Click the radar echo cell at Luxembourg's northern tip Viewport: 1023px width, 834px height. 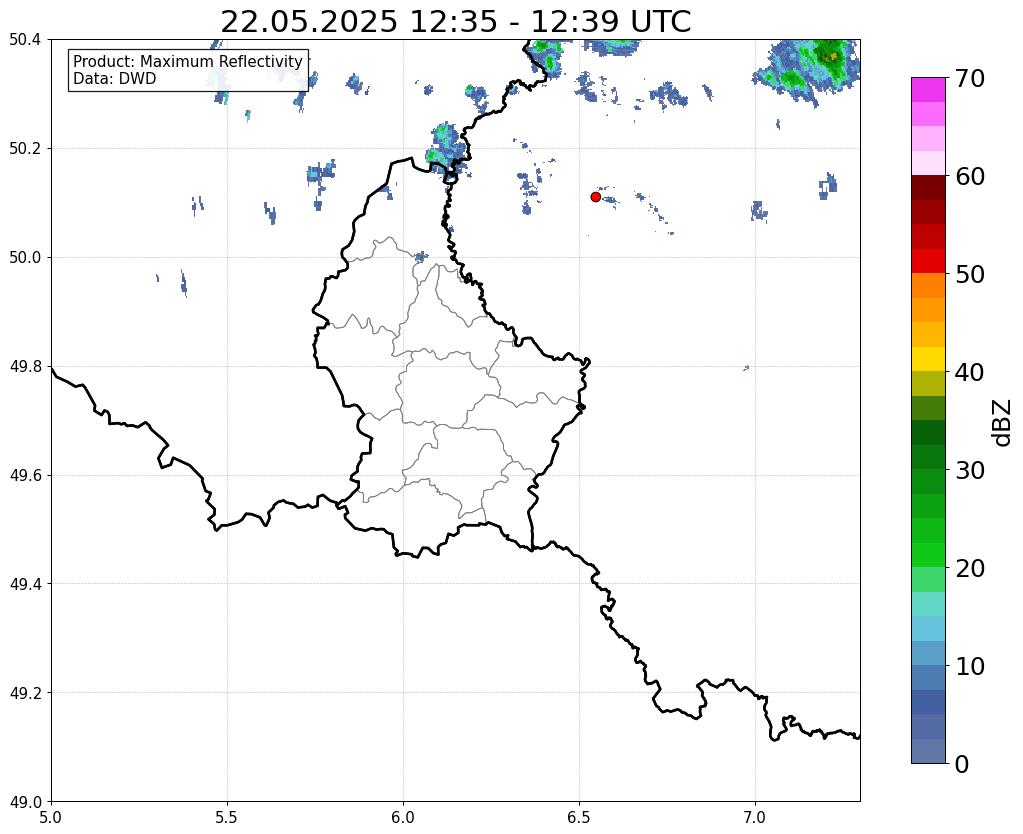[446, 151]
